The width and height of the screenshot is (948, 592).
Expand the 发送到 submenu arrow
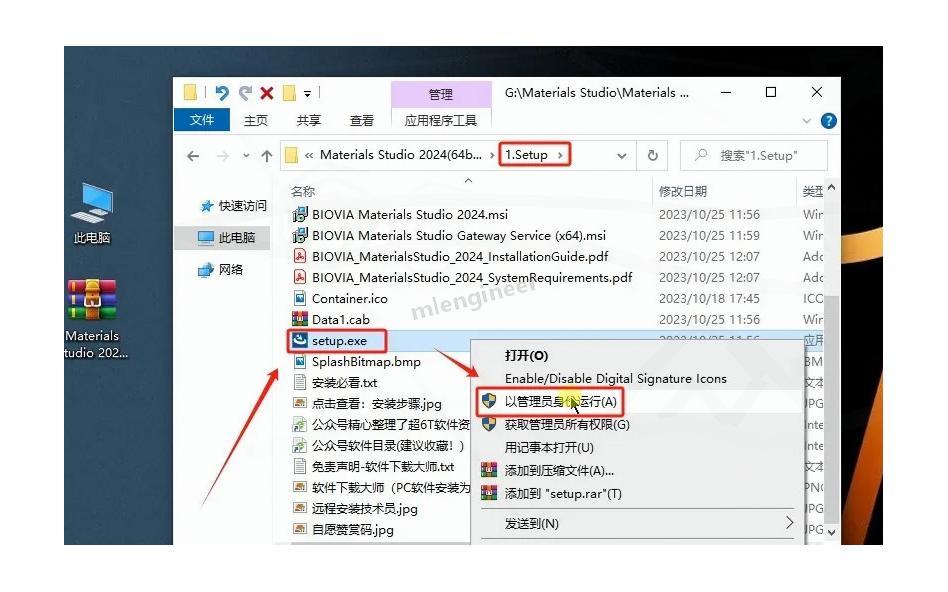[x=788, y=523]
